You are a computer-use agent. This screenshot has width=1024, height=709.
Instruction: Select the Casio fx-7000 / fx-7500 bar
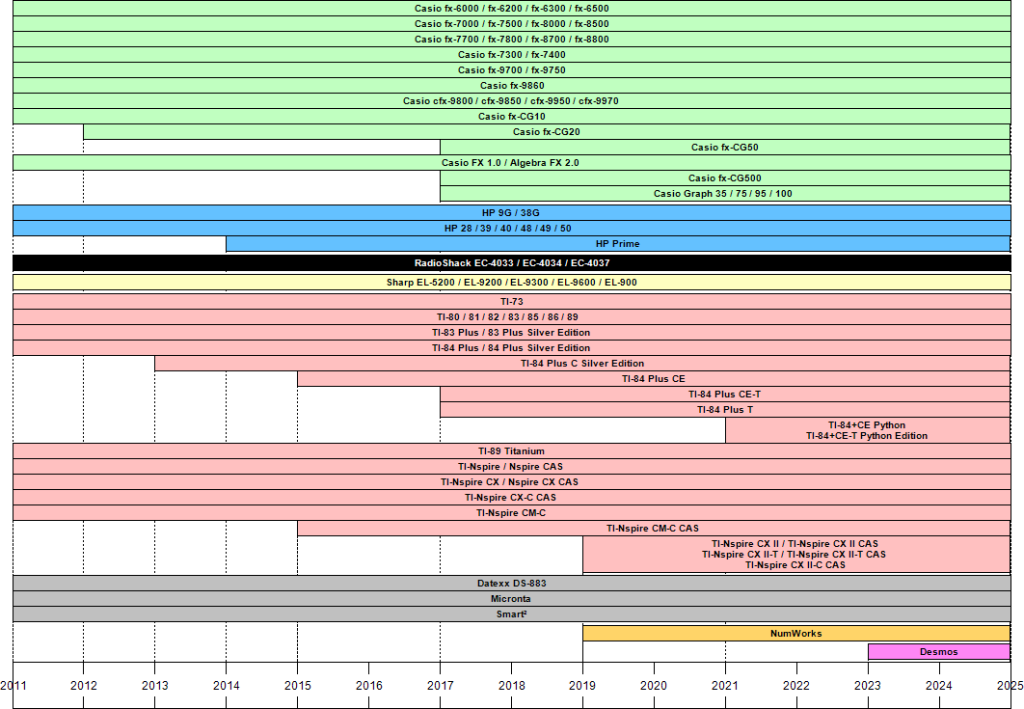tap(512, 24)
